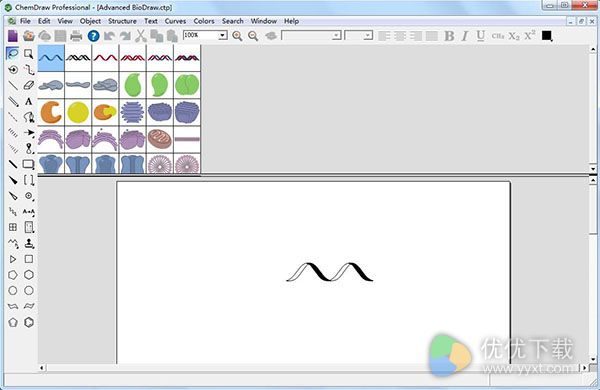Toggle Superscript X2 formatting

[x=530, y=35]
